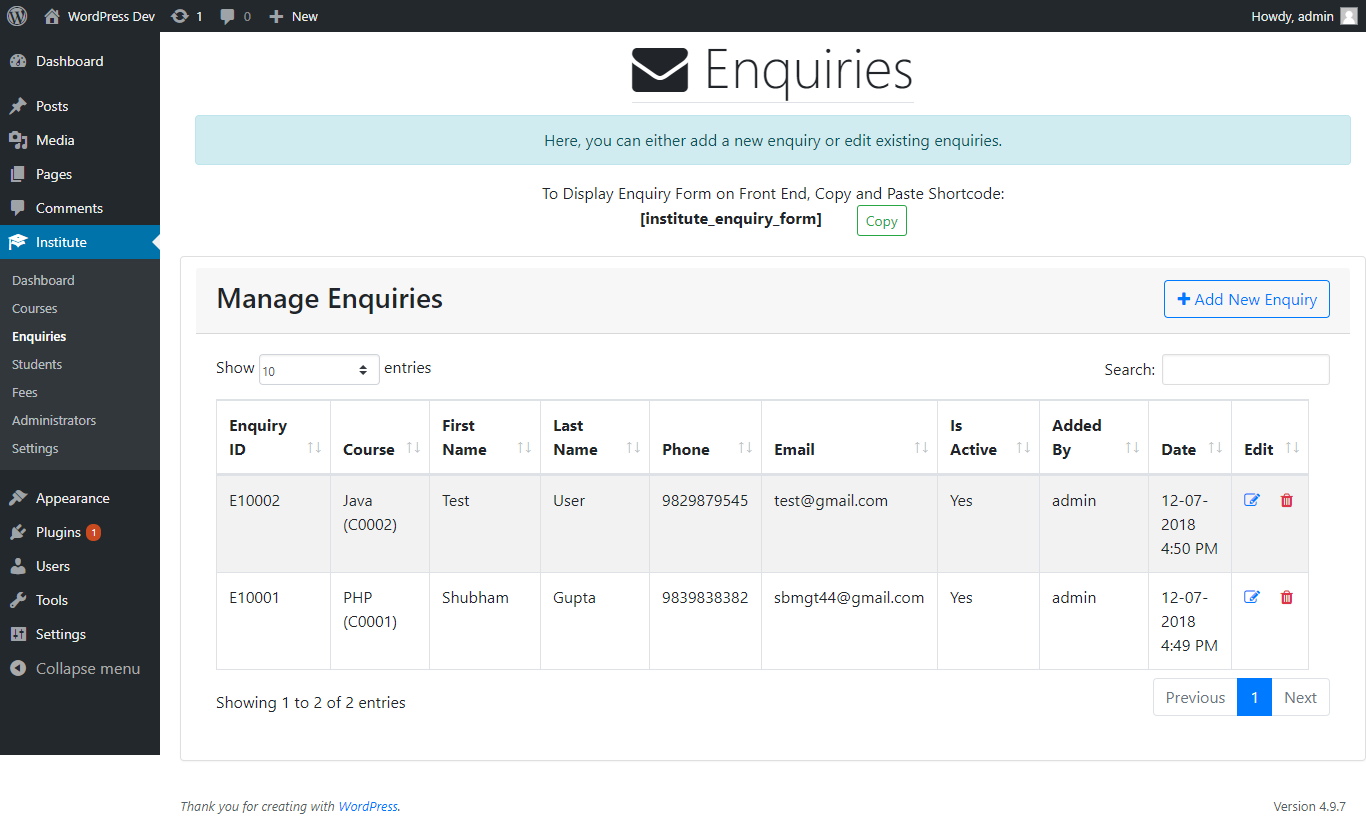Open the Enquiries submenu item

coord(39,336)
